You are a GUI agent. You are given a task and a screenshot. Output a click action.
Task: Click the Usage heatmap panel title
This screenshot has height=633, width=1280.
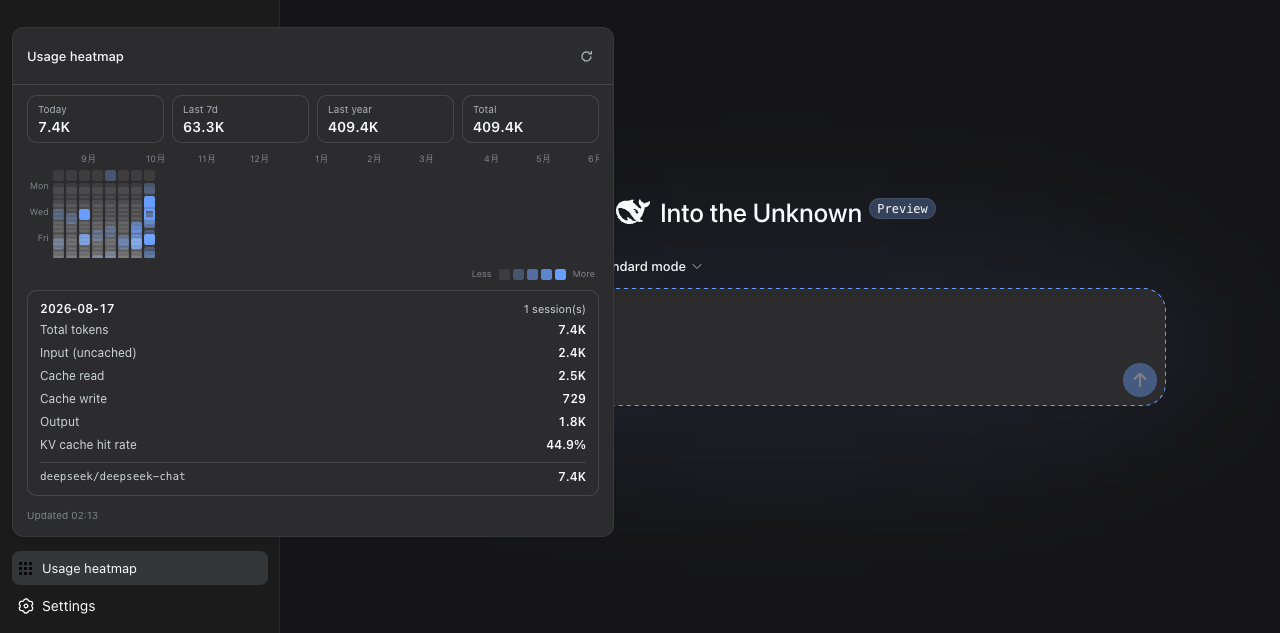[x=75, y=57]
